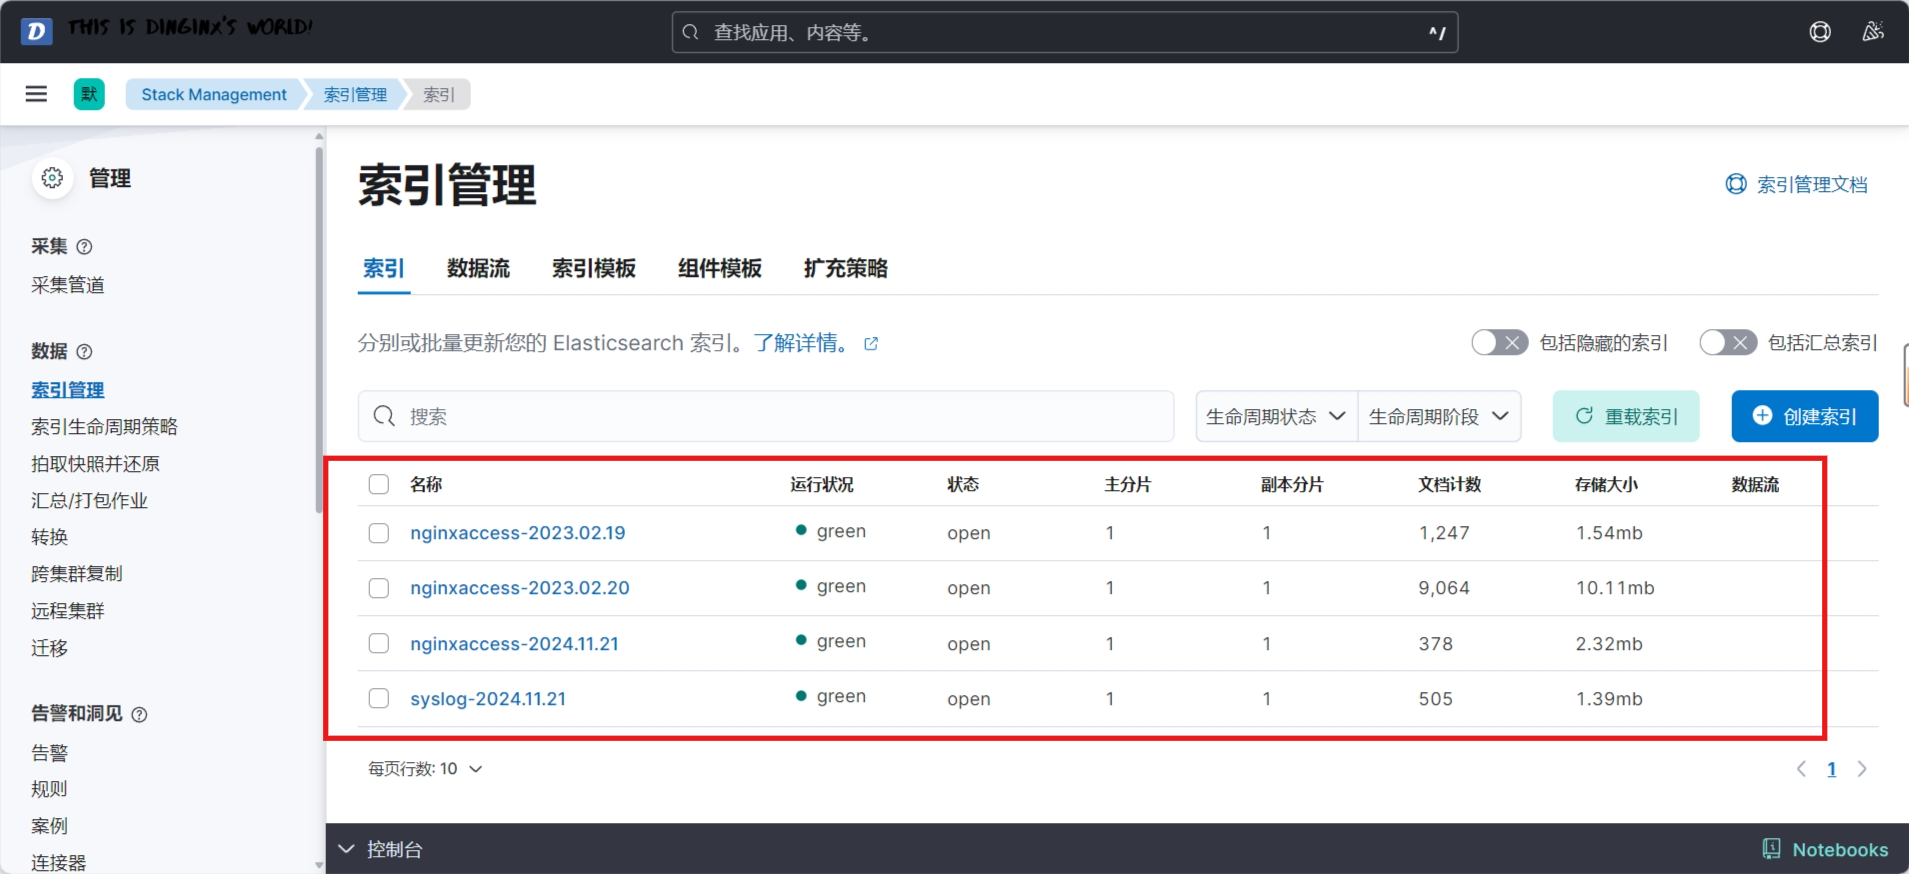This screenshot has height=874, width=1909.
Task: Open 规则 in sidebar
Action: click(x=49, y=789)
